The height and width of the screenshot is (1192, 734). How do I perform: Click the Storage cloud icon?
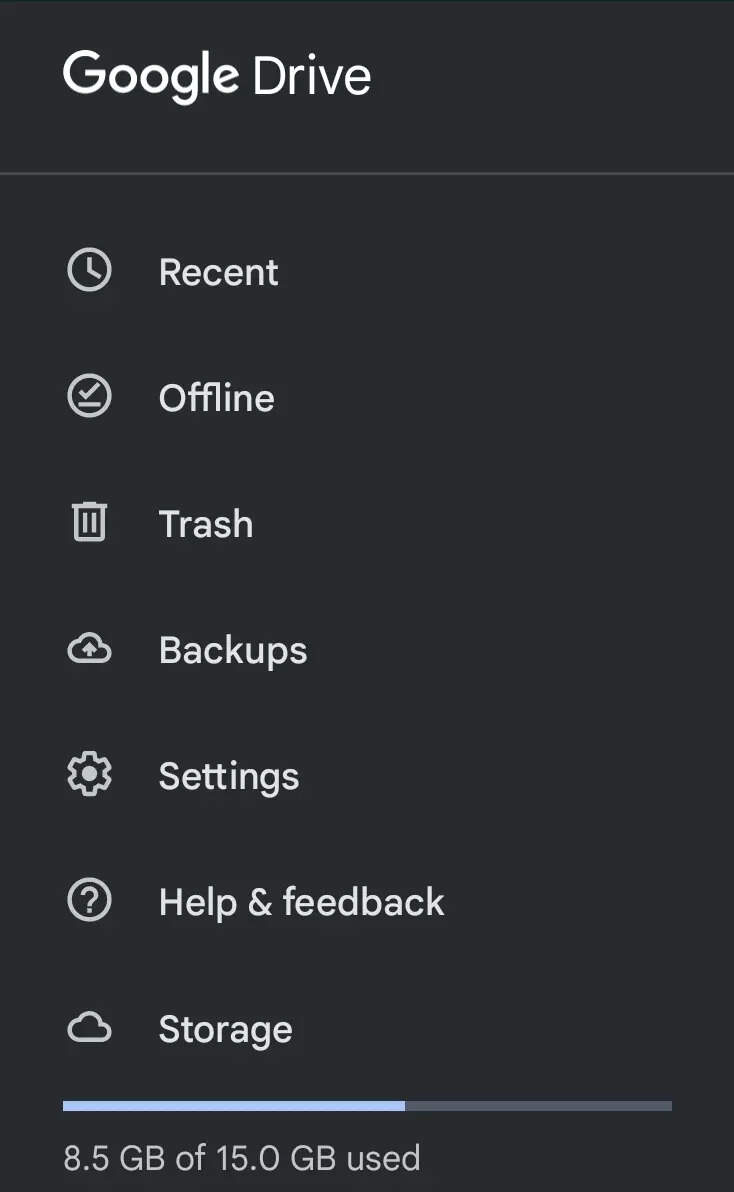pos(90,1028)
